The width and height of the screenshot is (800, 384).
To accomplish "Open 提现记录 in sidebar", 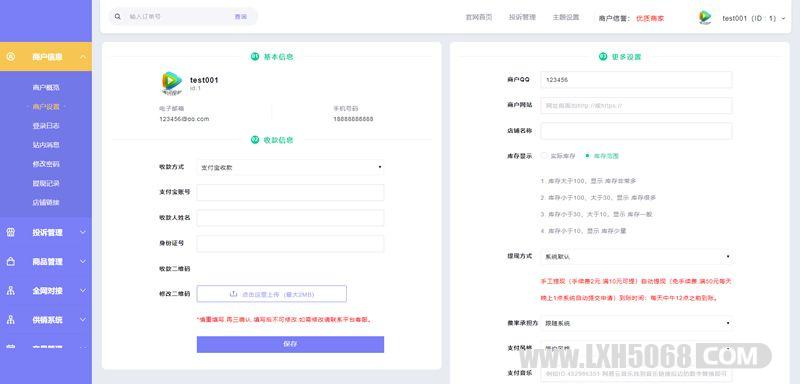I will pyautogui.click(x=46, y=183).
